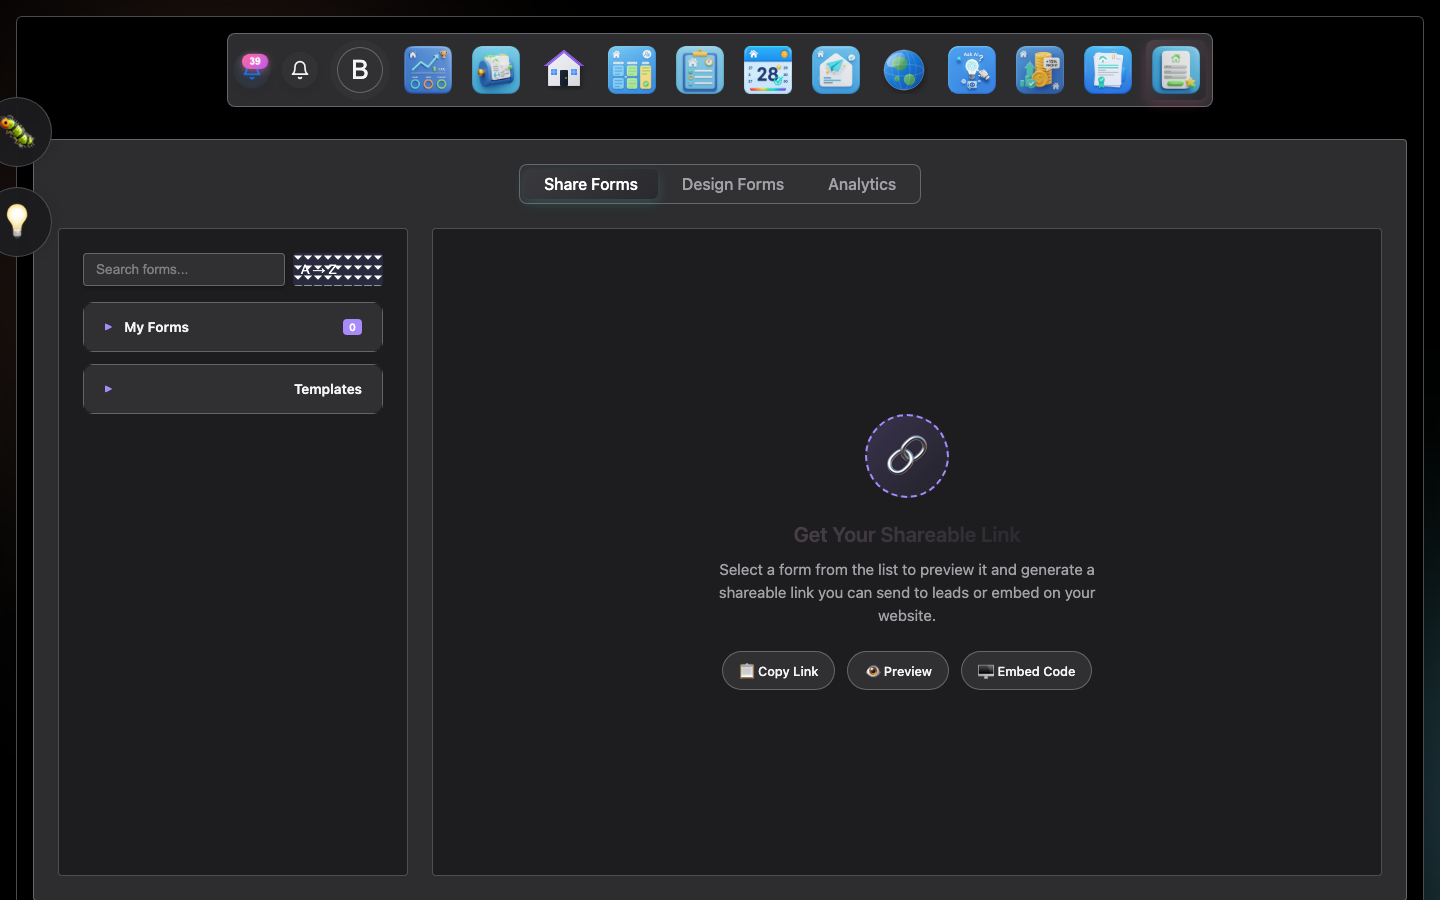
Task: Switch to the Analytics tab
Action: coord(862,184)
